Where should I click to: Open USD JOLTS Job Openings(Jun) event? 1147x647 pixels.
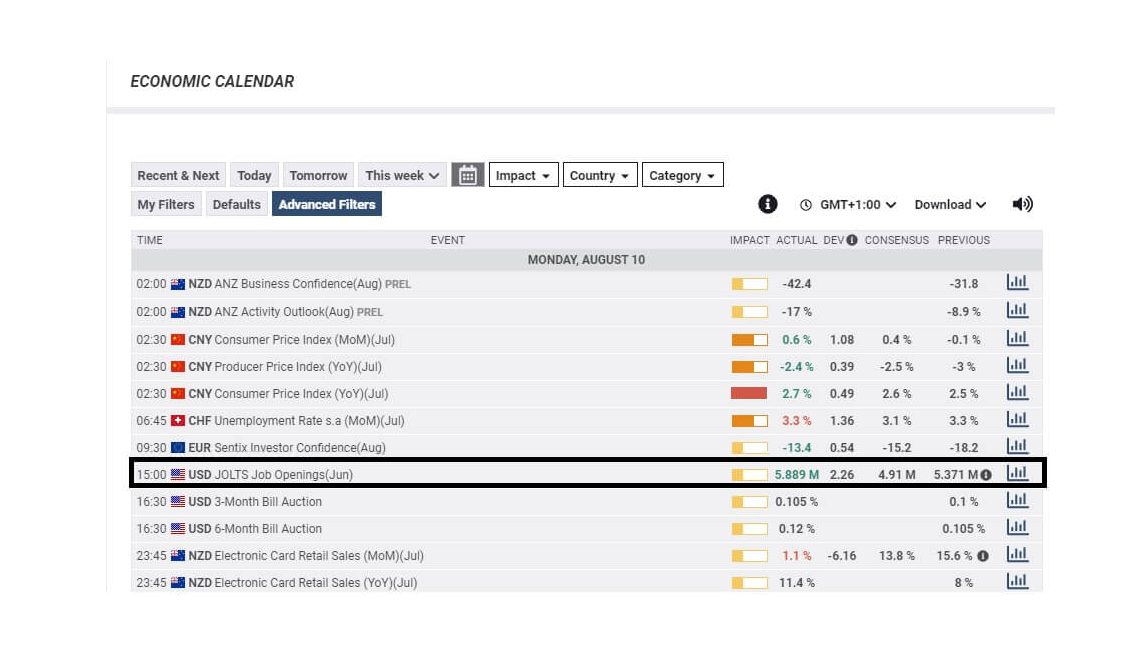(x=271, y=475)
